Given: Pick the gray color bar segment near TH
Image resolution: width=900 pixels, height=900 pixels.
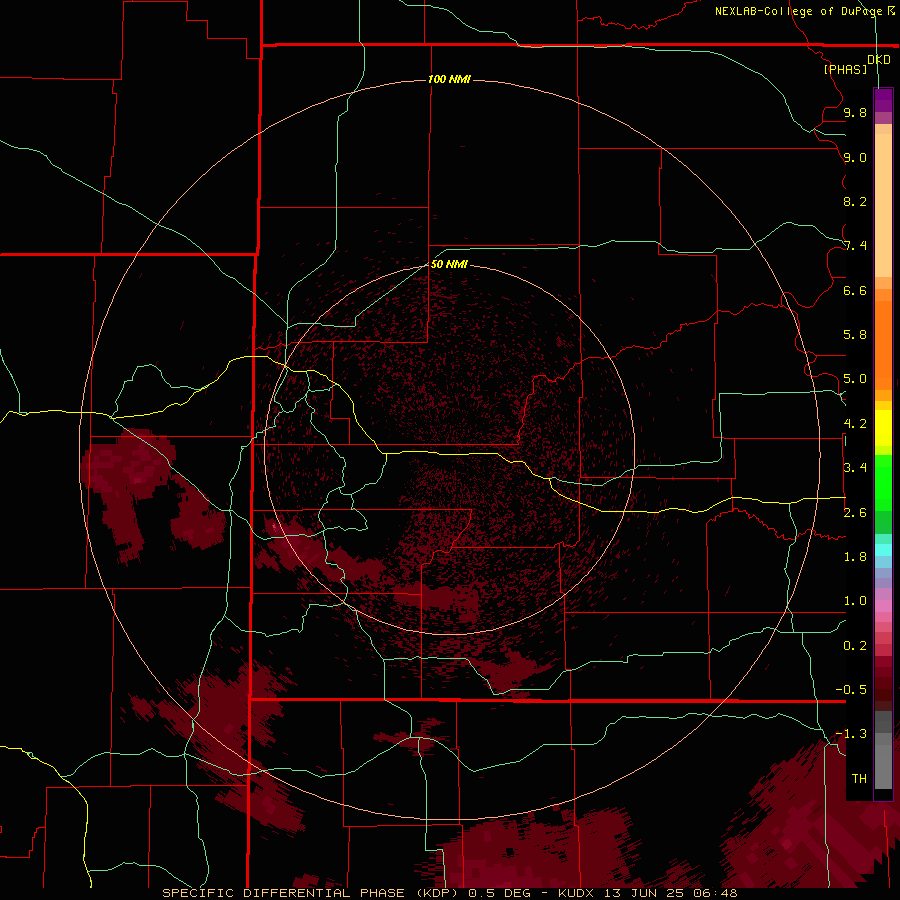Looking at the screenshot, I should [883, 767].
